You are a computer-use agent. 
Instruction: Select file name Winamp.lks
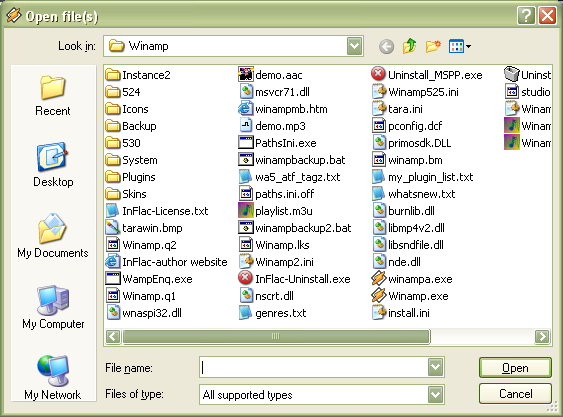pos(282,245)
